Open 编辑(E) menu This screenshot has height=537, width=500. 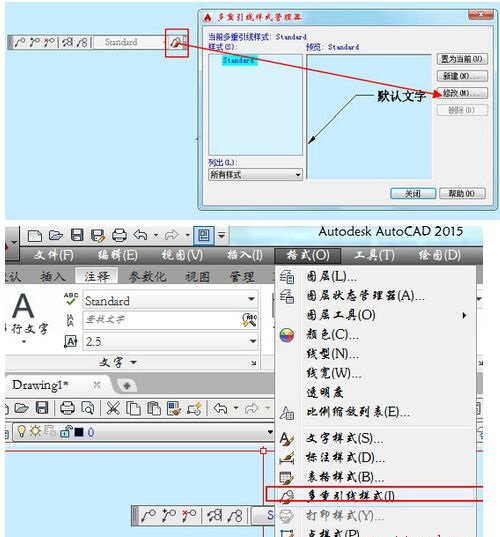click(x=117, y=255)
